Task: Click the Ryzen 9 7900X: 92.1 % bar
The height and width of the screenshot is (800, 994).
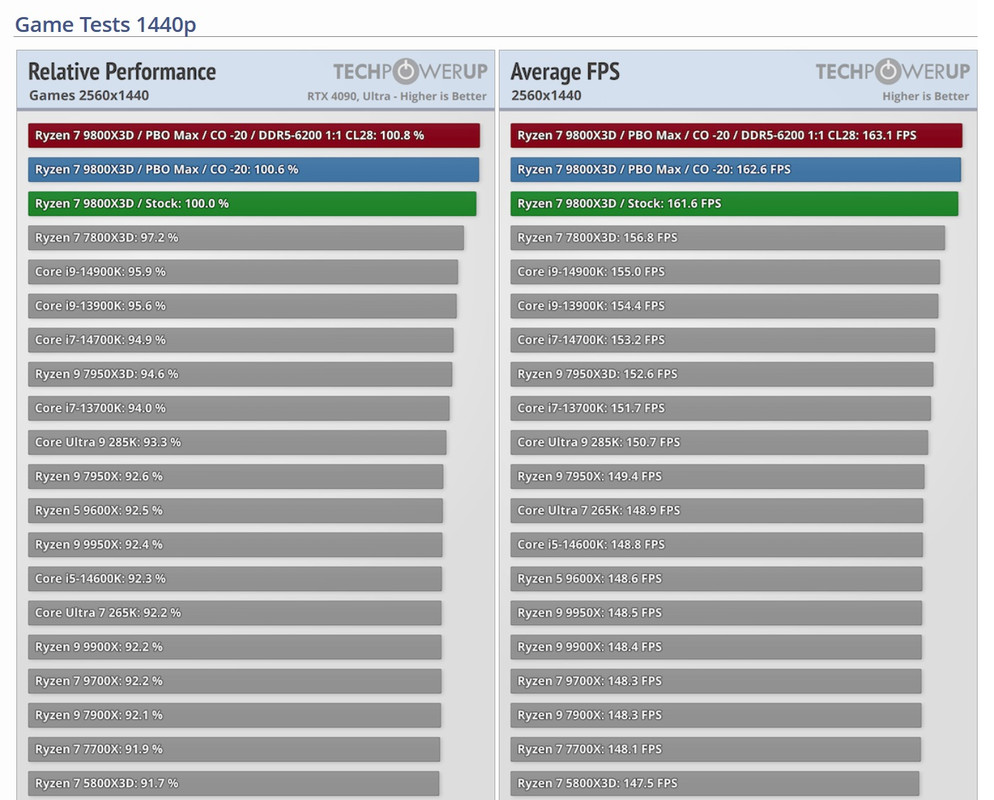Action: 235,716
